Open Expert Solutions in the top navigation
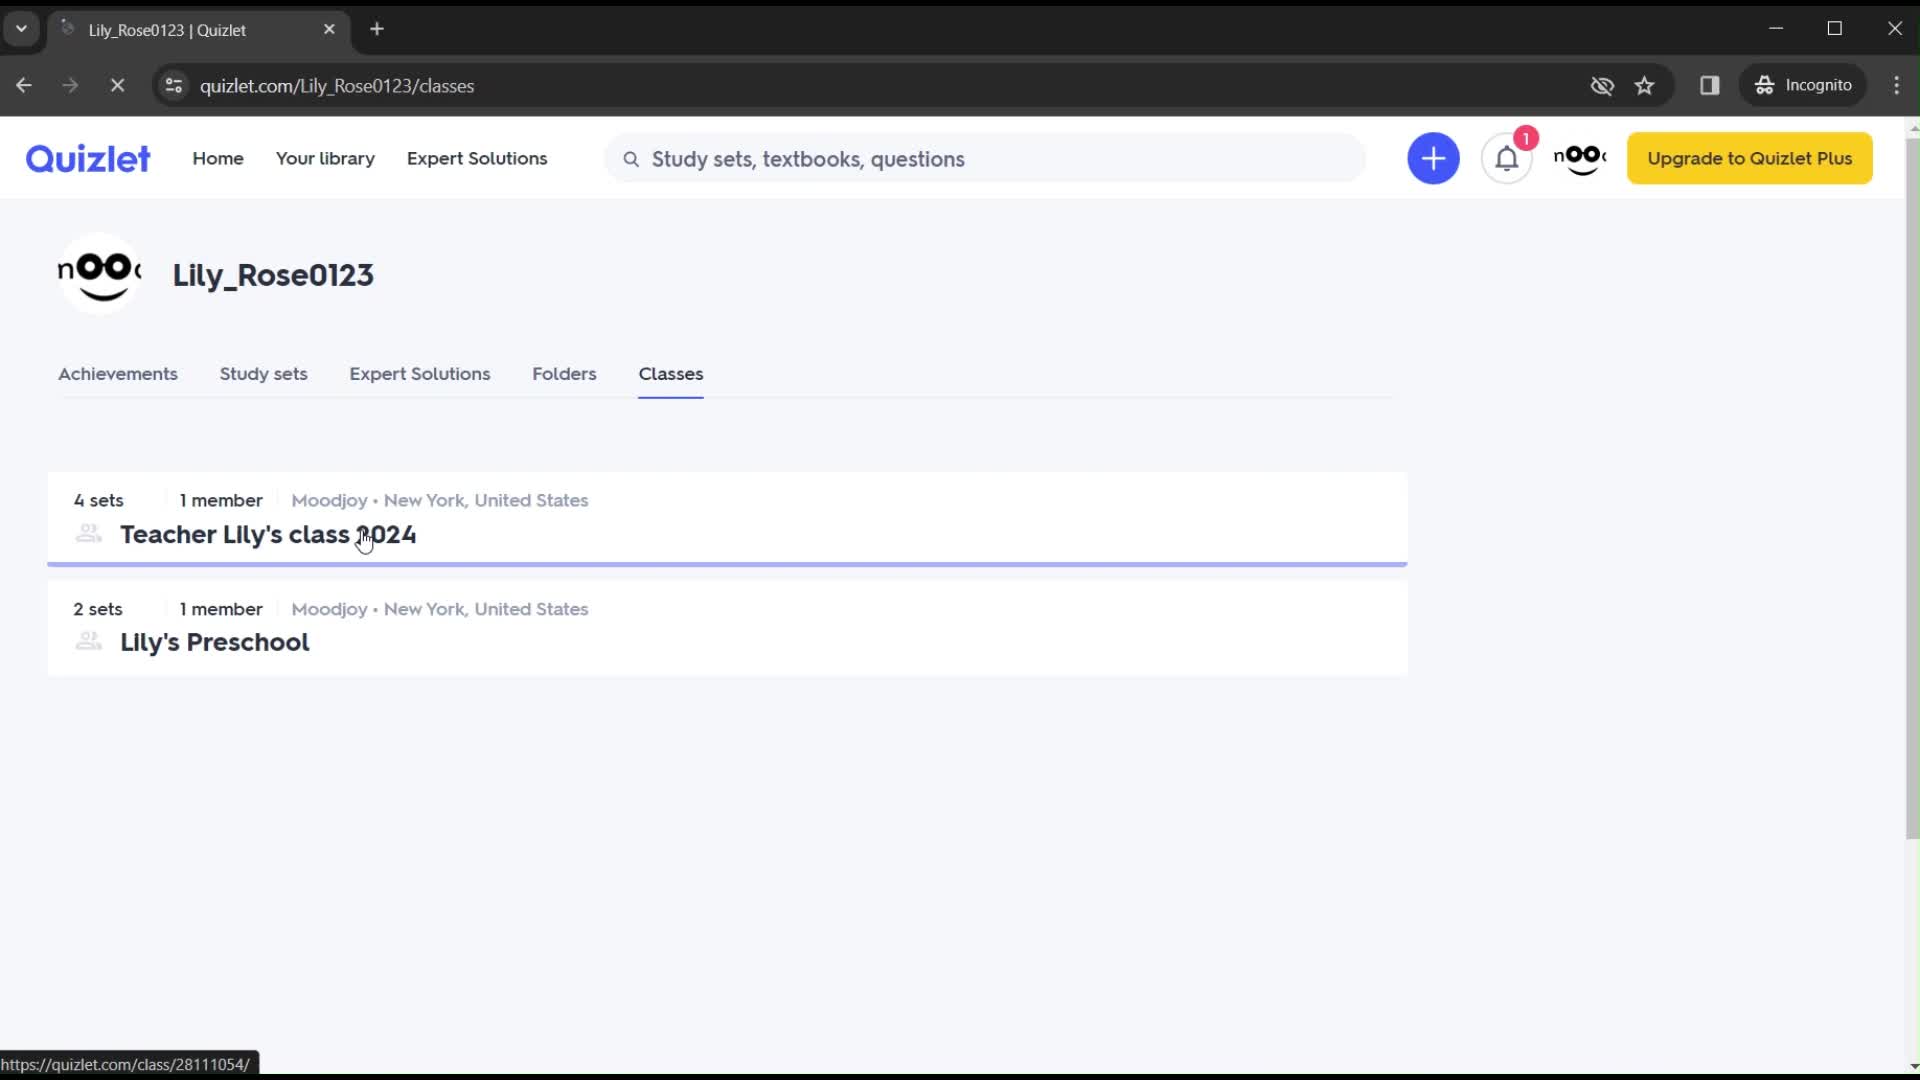 [477, 158]
